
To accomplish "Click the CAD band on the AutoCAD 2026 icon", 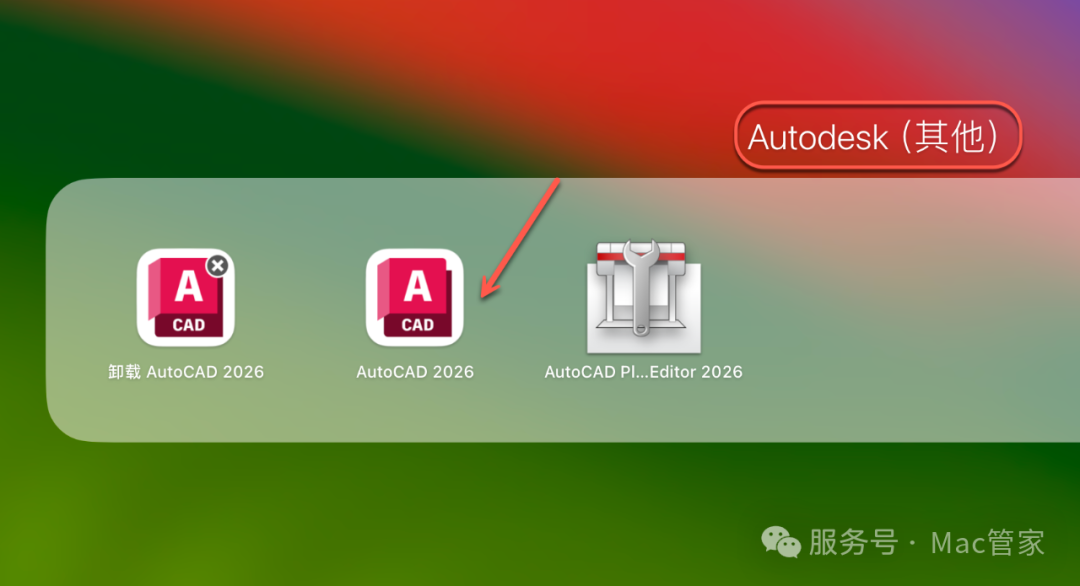I will point(417,324).
